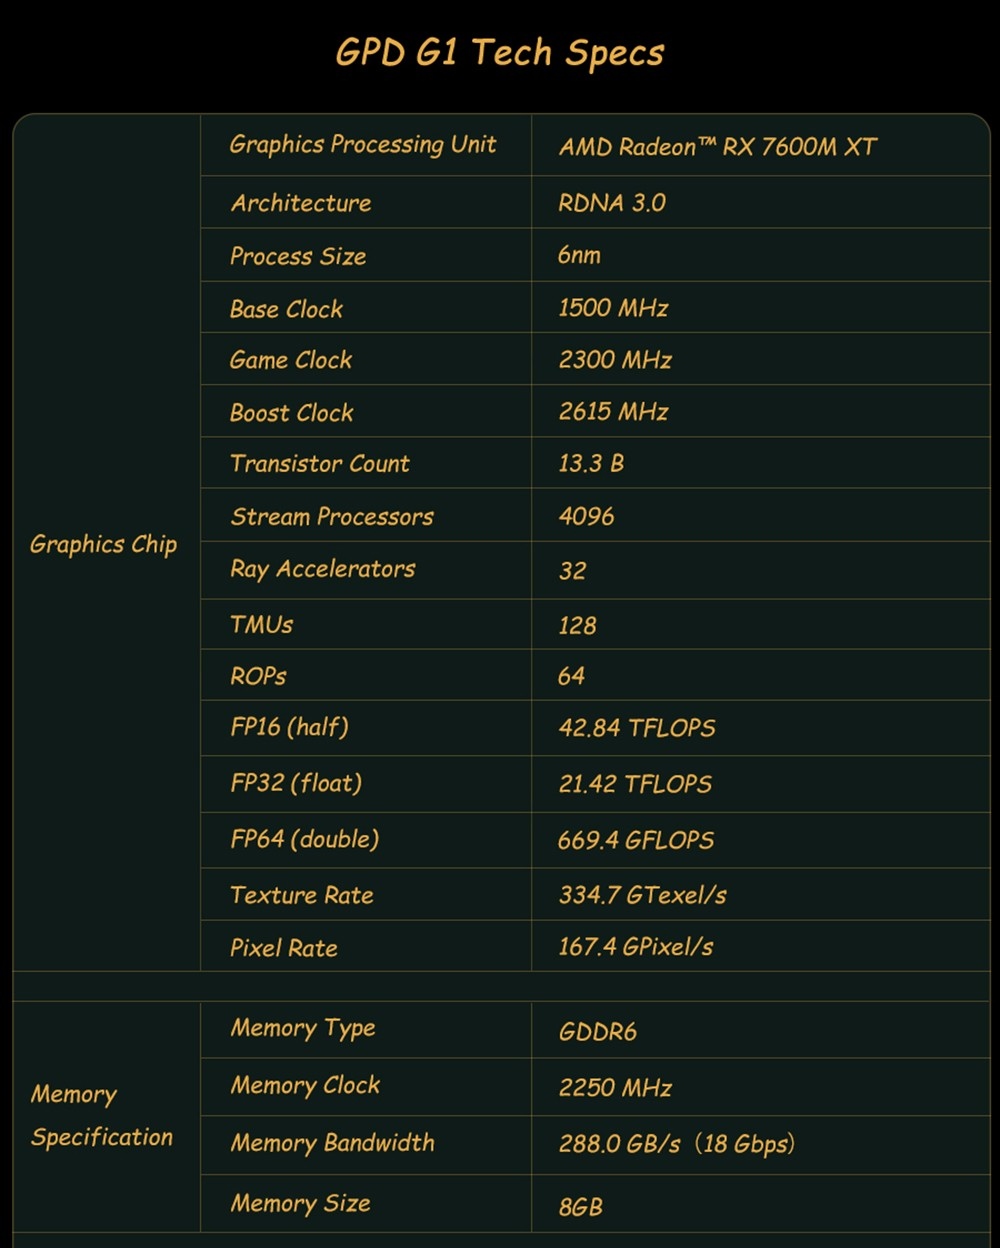Click the Ray Accelerators label

click(322, 569)
